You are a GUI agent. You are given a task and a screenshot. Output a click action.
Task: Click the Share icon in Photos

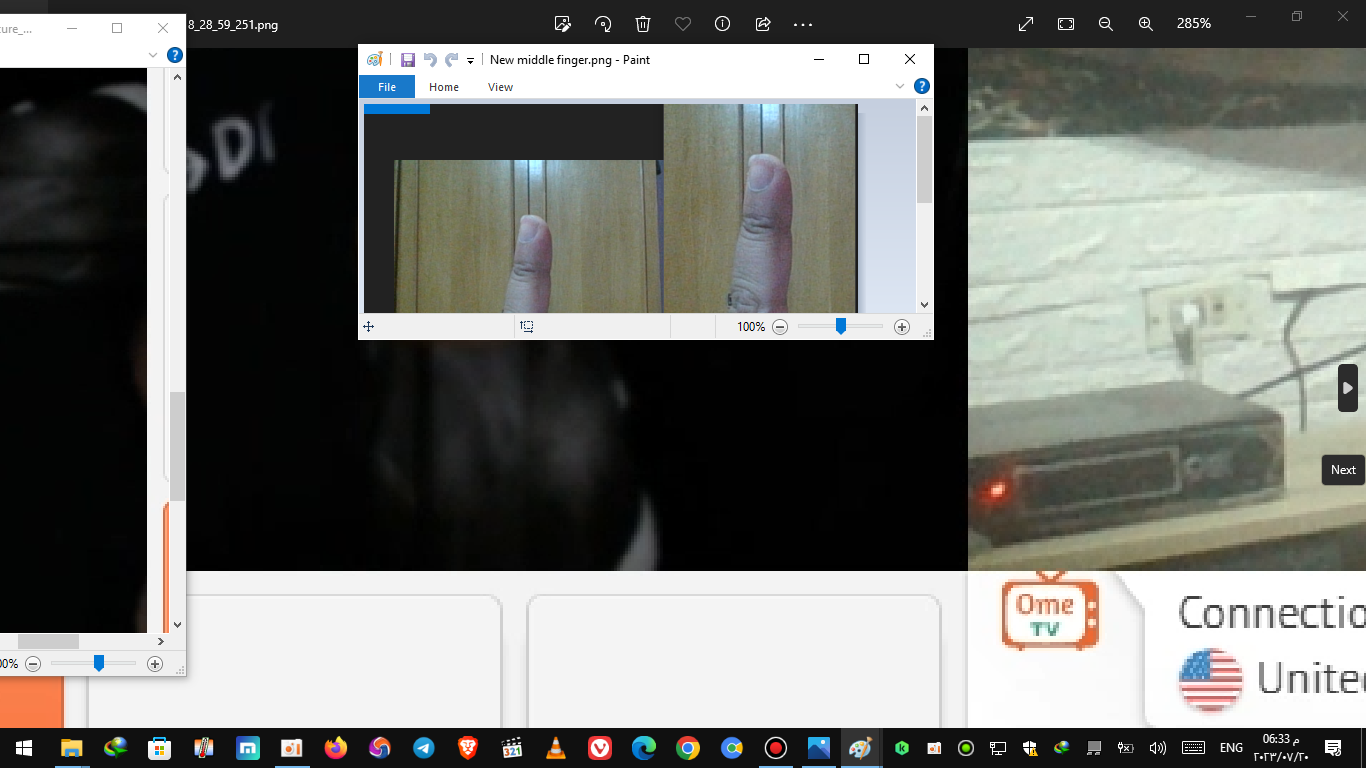pyautogui.click(x=763, y=24)
